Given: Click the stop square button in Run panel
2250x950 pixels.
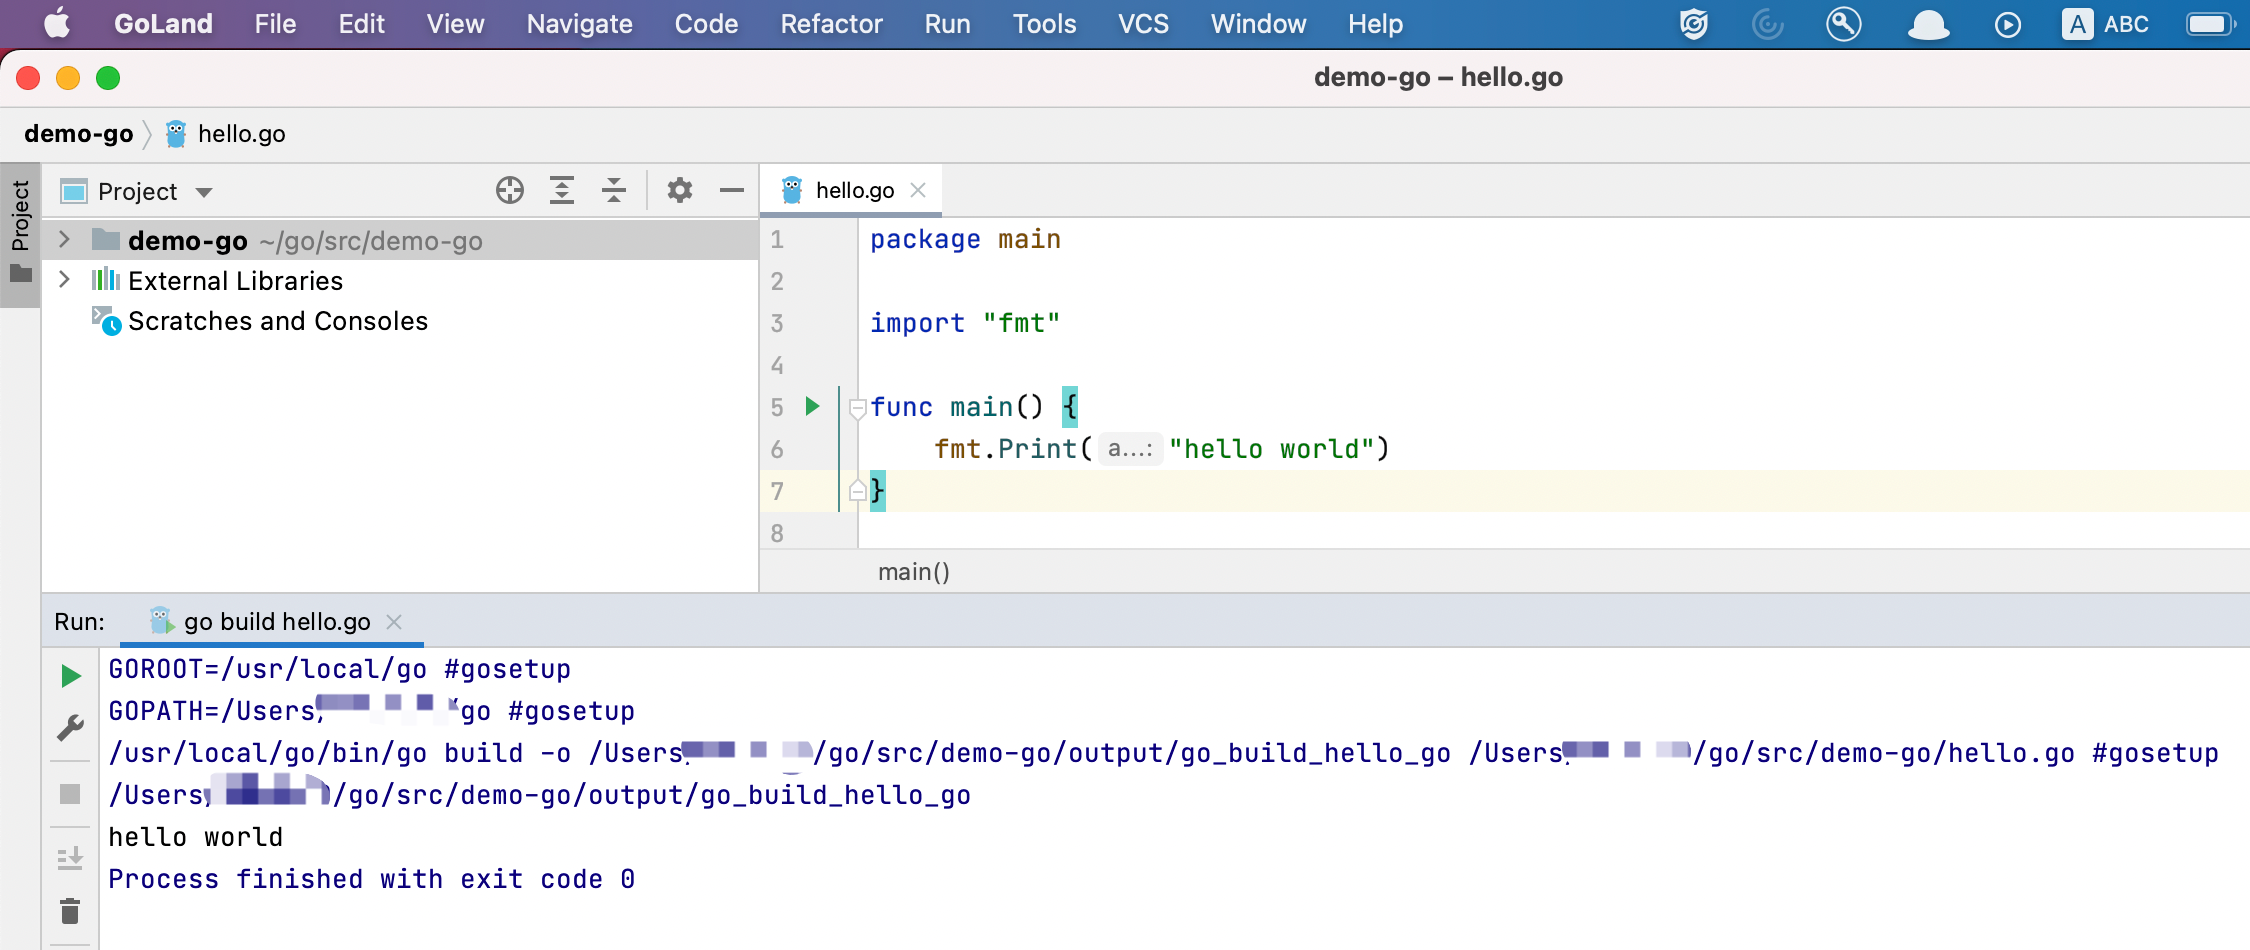Looking at the screenshot, I should [x=70, y=794].
